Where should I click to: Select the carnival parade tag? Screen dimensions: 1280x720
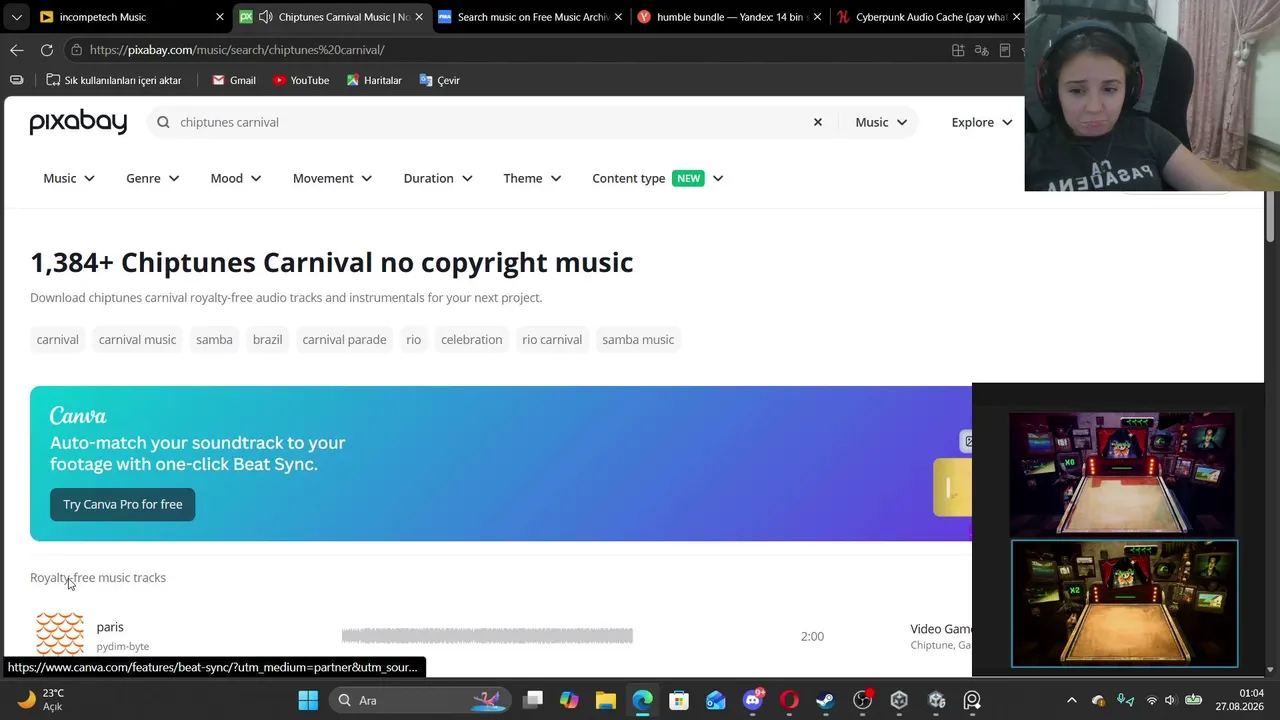(x=344, y=339)
